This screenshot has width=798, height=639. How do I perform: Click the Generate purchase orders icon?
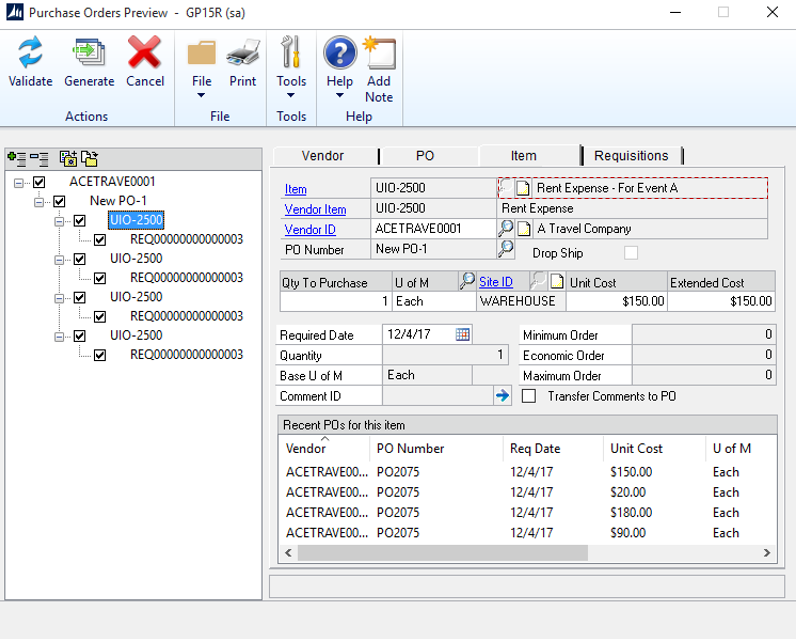click(89, 52)
